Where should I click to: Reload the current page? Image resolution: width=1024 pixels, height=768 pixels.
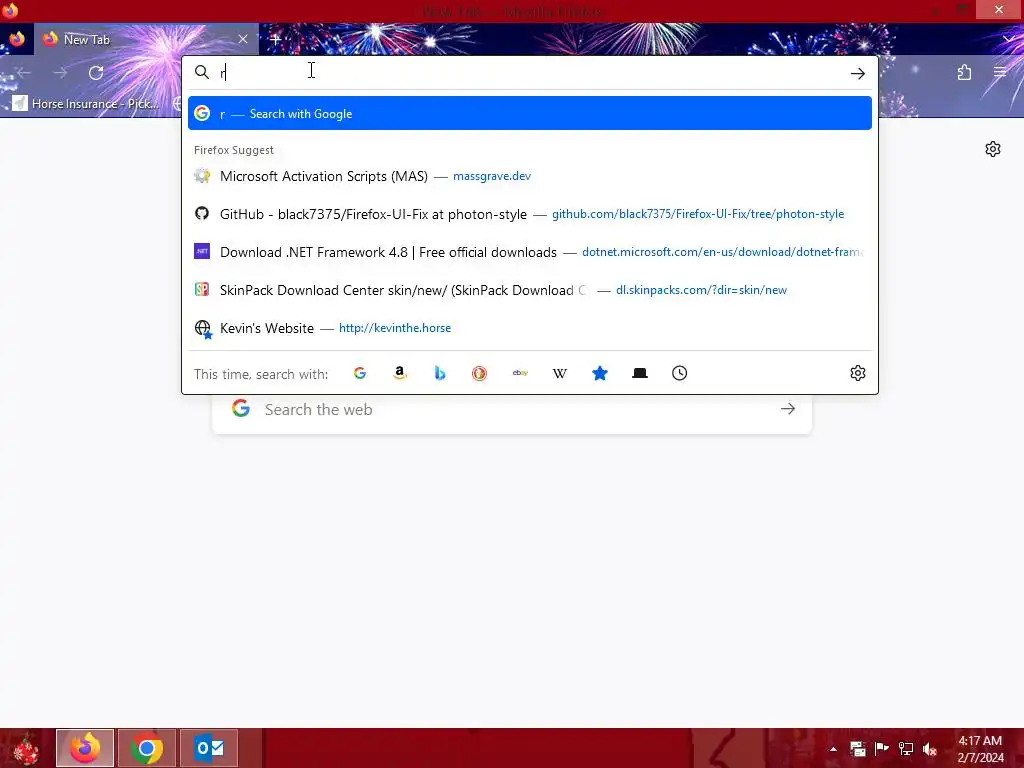96,73
